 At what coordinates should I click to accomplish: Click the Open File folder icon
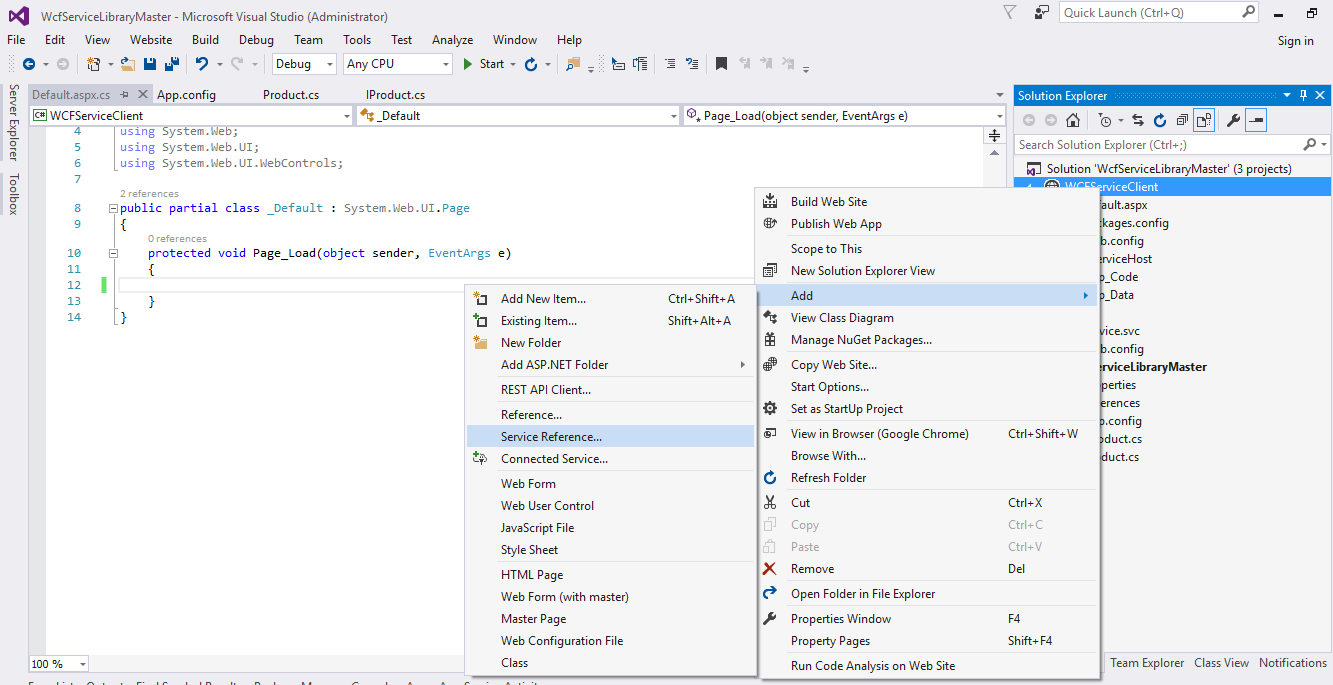click(x=128, y=64)
